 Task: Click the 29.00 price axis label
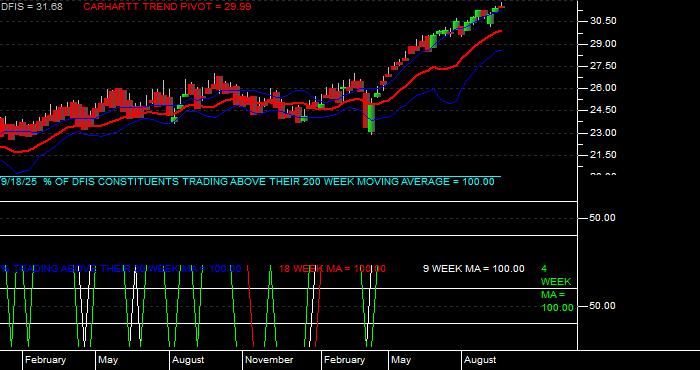pos(603,44)
